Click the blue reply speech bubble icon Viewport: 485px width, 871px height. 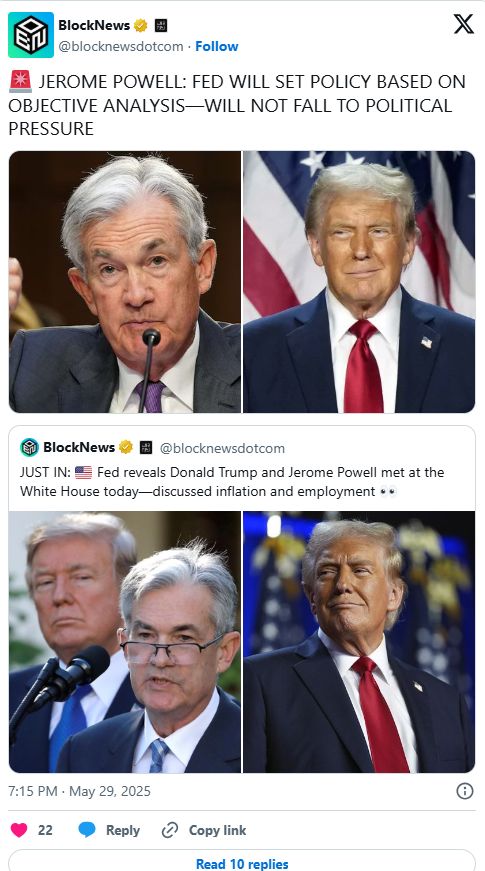pos(87,830)
